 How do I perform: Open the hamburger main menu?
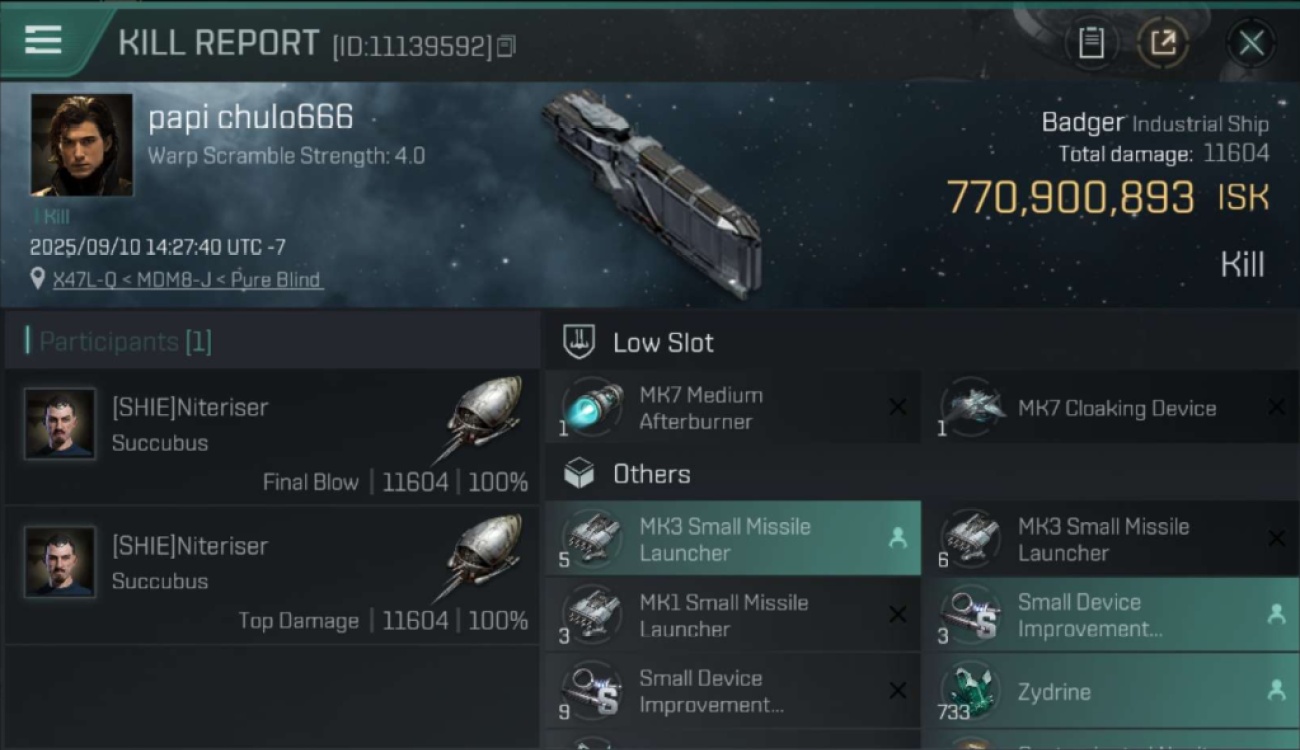(44, 40)
